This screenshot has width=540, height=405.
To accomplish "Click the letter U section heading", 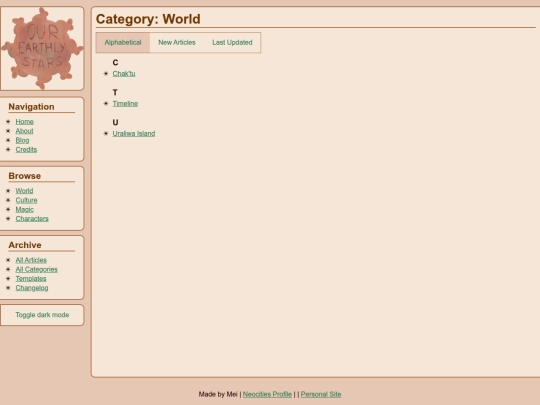I will click(x=115, y=123).
